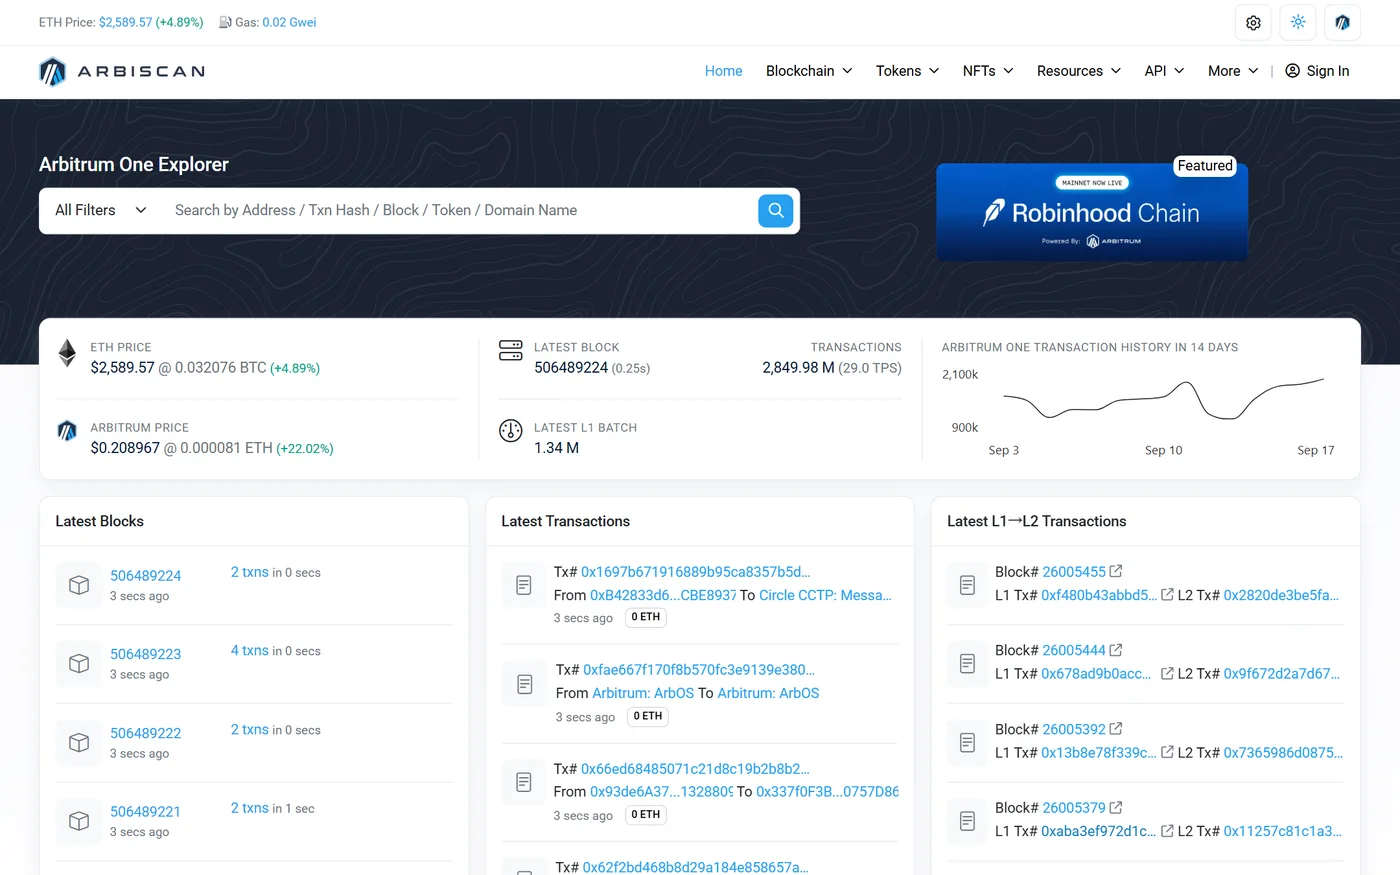Open external link icon next to Block# 26005455
Viewport: 1400px width, 875px height.
click(1116, 571)
